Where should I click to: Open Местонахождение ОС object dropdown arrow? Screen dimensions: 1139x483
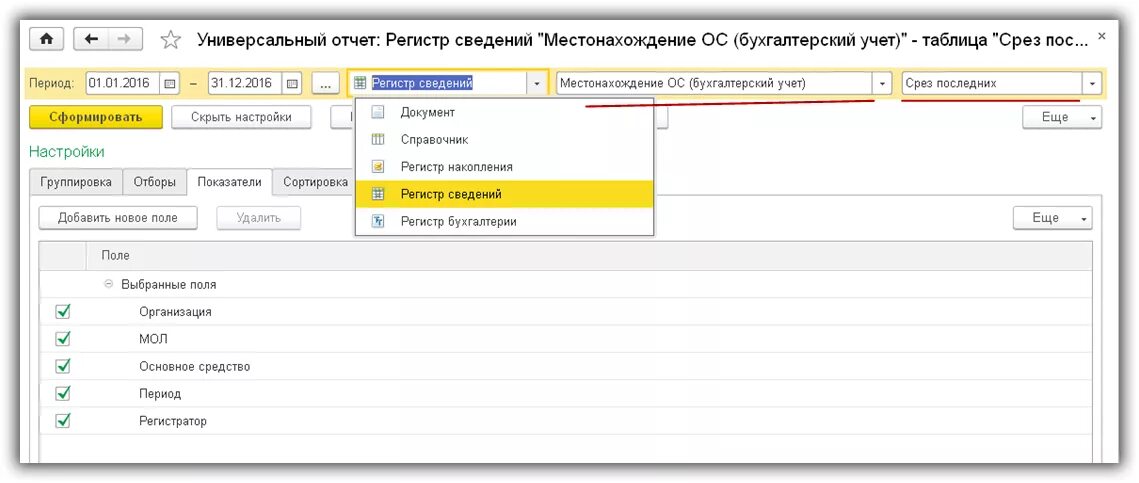point(883,84)
